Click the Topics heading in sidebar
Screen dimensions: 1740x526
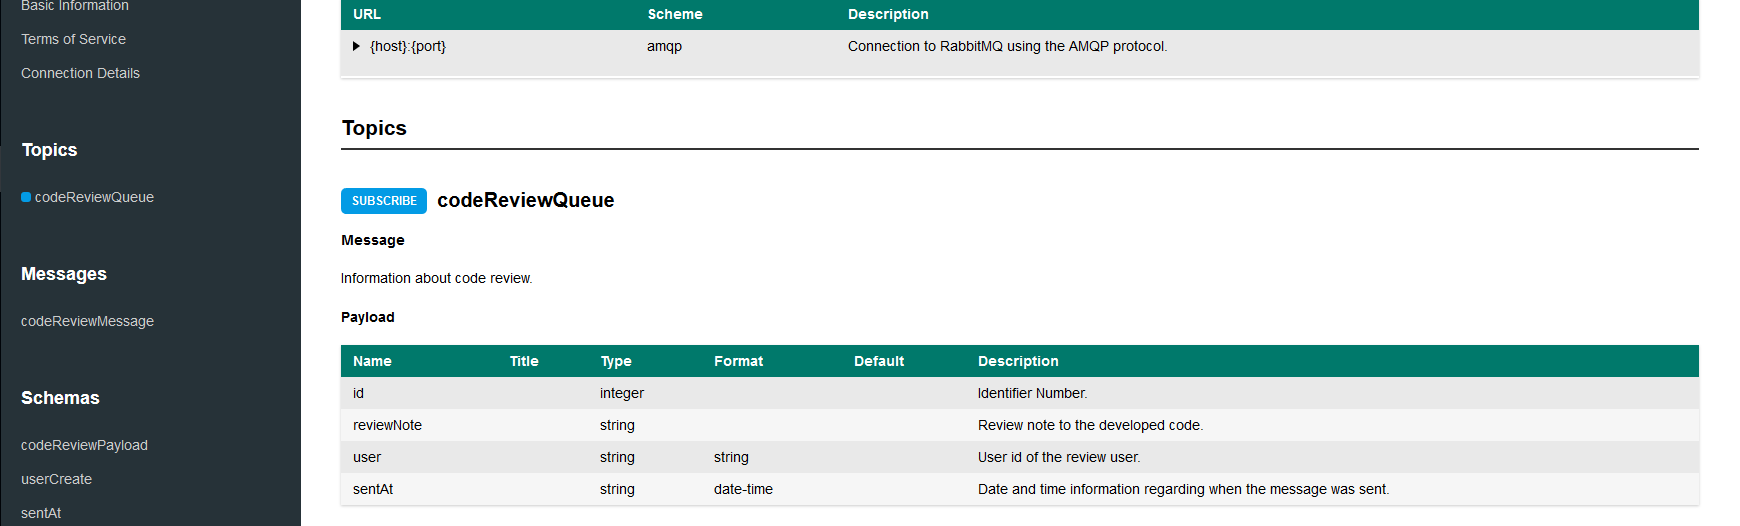(49, 150)
